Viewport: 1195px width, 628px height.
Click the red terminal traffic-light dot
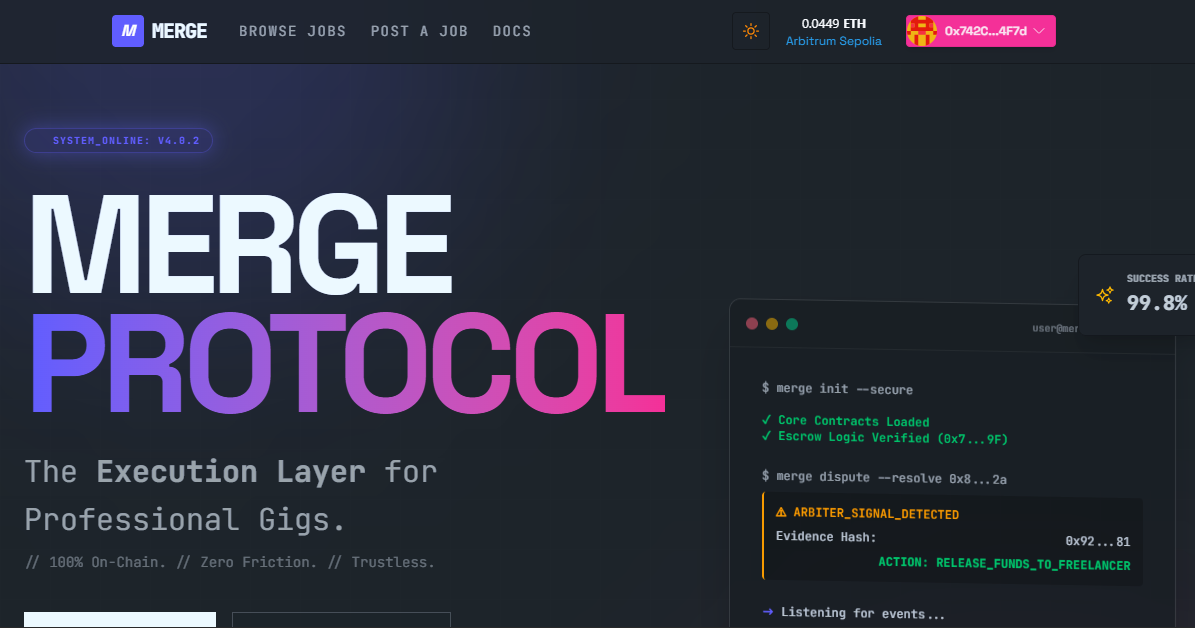point(751,324)
